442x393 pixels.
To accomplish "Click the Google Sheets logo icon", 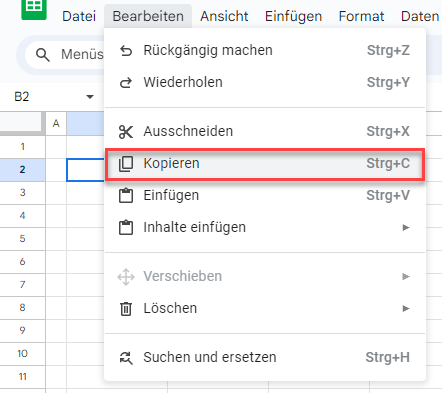I will coord(34,9).
